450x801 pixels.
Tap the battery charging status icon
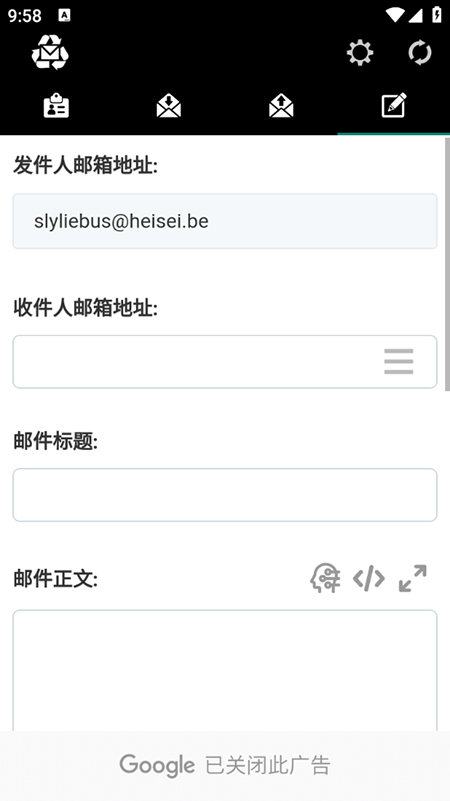pyautogui.click(x=437, y=14)
